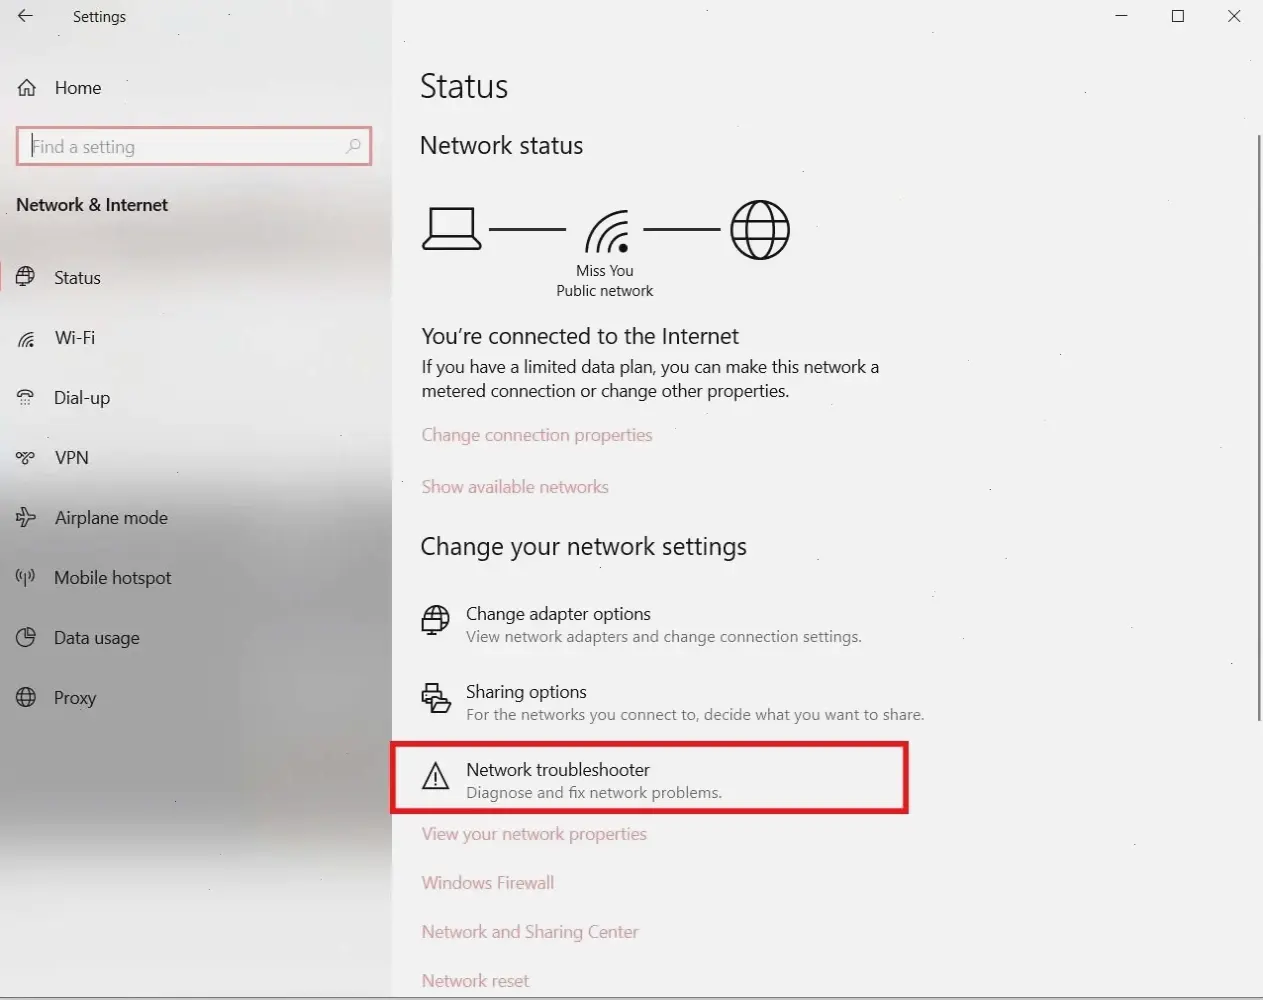
Task: Open Proxy settings from sidebar
Action: pos(74,698)
